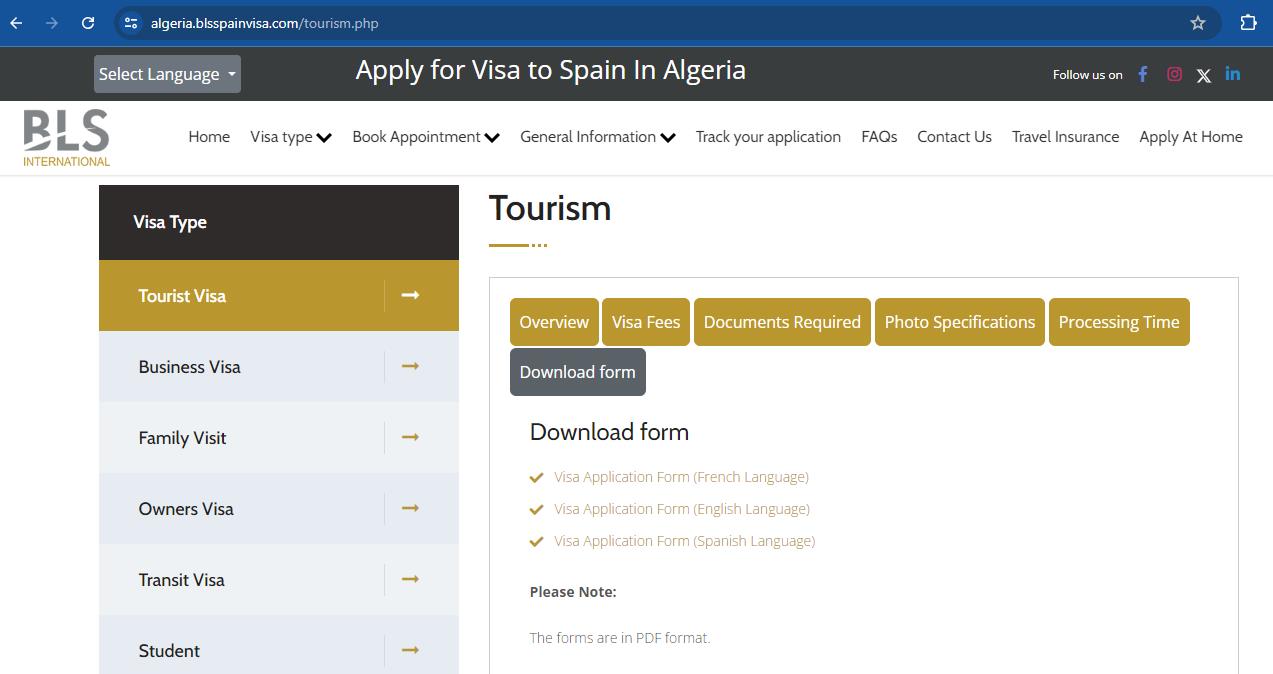The image size is (1273, 674).
Task: Switch to the Documents Required tab
Action: point(782,322)
